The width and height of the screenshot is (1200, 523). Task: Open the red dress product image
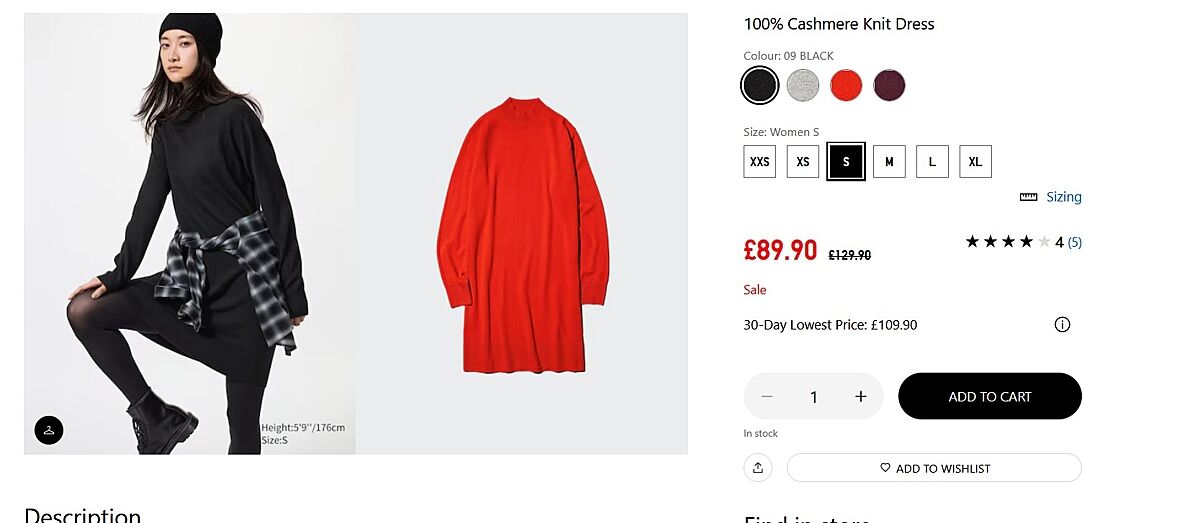522,234
